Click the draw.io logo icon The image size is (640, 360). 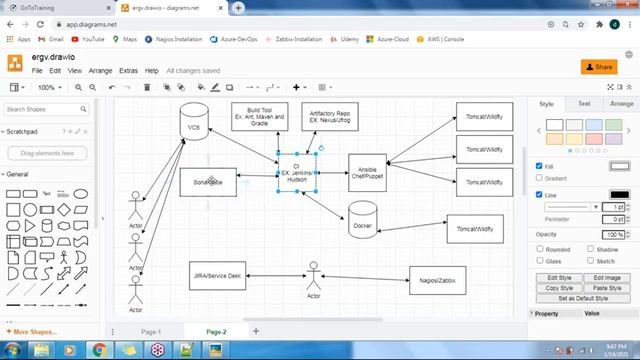tap(15, 63)
